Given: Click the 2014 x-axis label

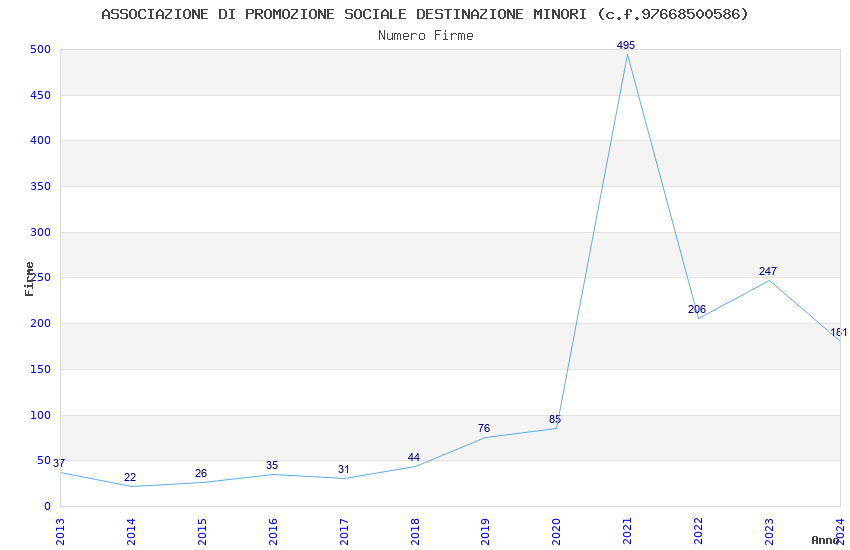Looking at the screenshot, I should pos(131,532).
